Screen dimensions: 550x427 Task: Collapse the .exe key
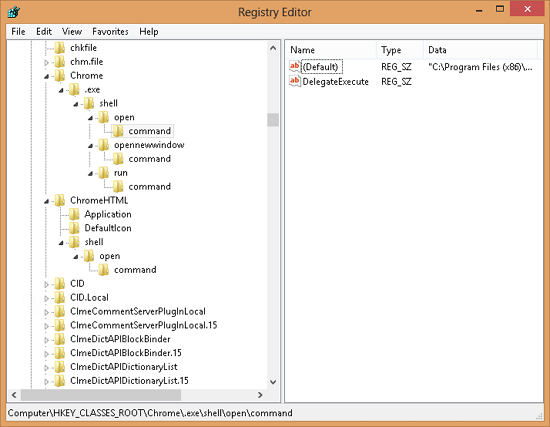61,90
